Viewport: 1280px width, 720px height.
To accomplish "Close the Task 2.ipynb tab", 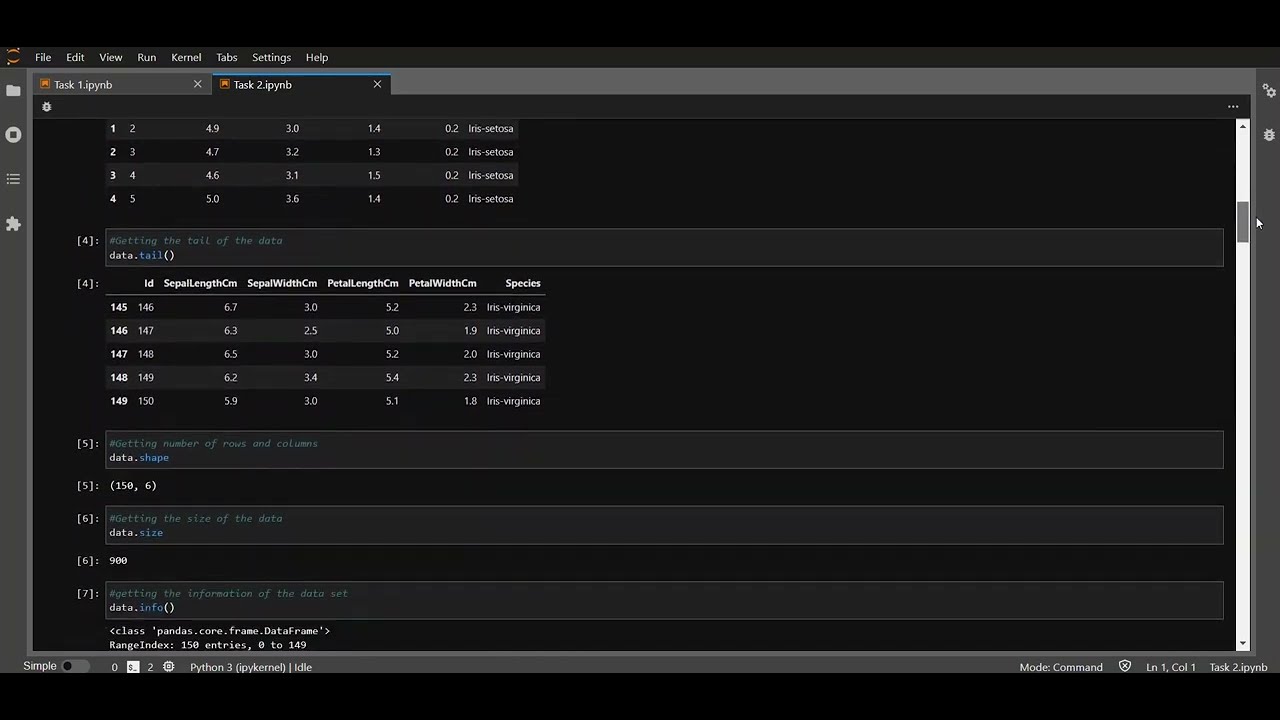I will (377, 85).
